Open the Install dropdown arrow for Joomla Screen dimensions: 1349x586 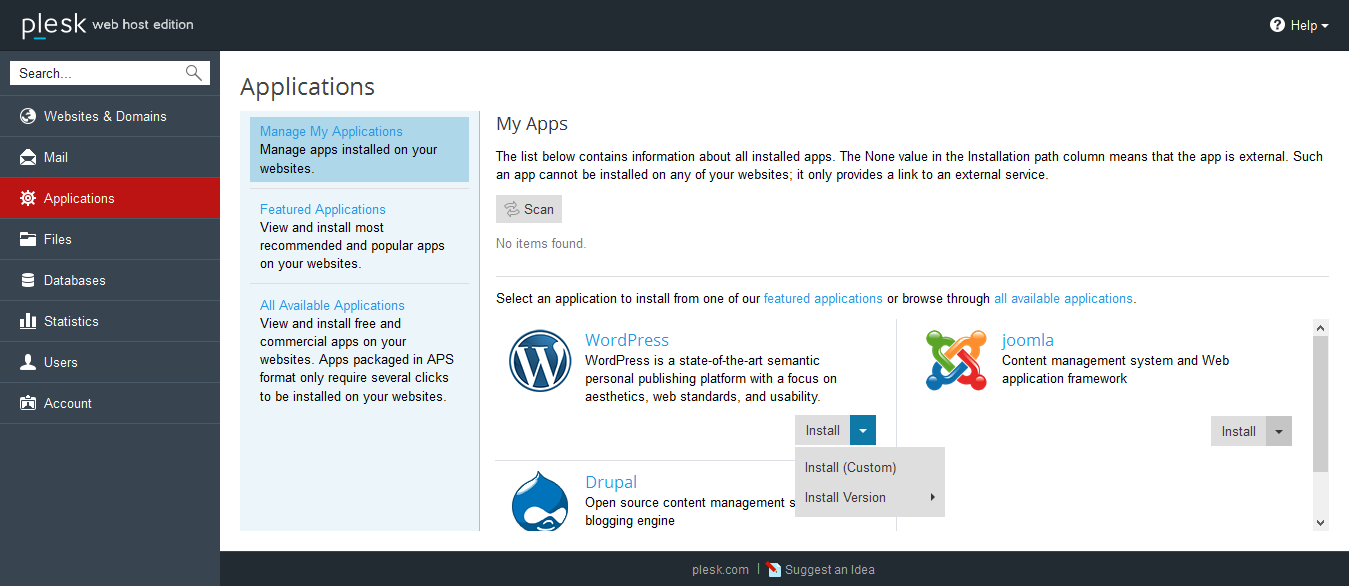click(1279, 430)
